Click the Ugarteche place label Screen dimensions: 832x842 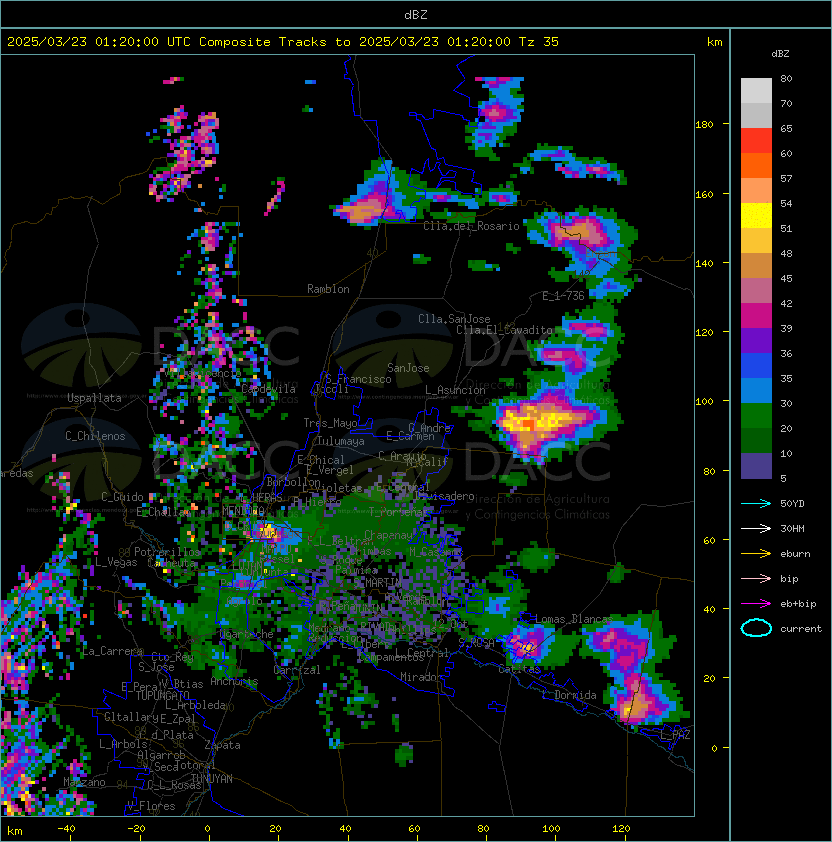[x=247, y=635]
